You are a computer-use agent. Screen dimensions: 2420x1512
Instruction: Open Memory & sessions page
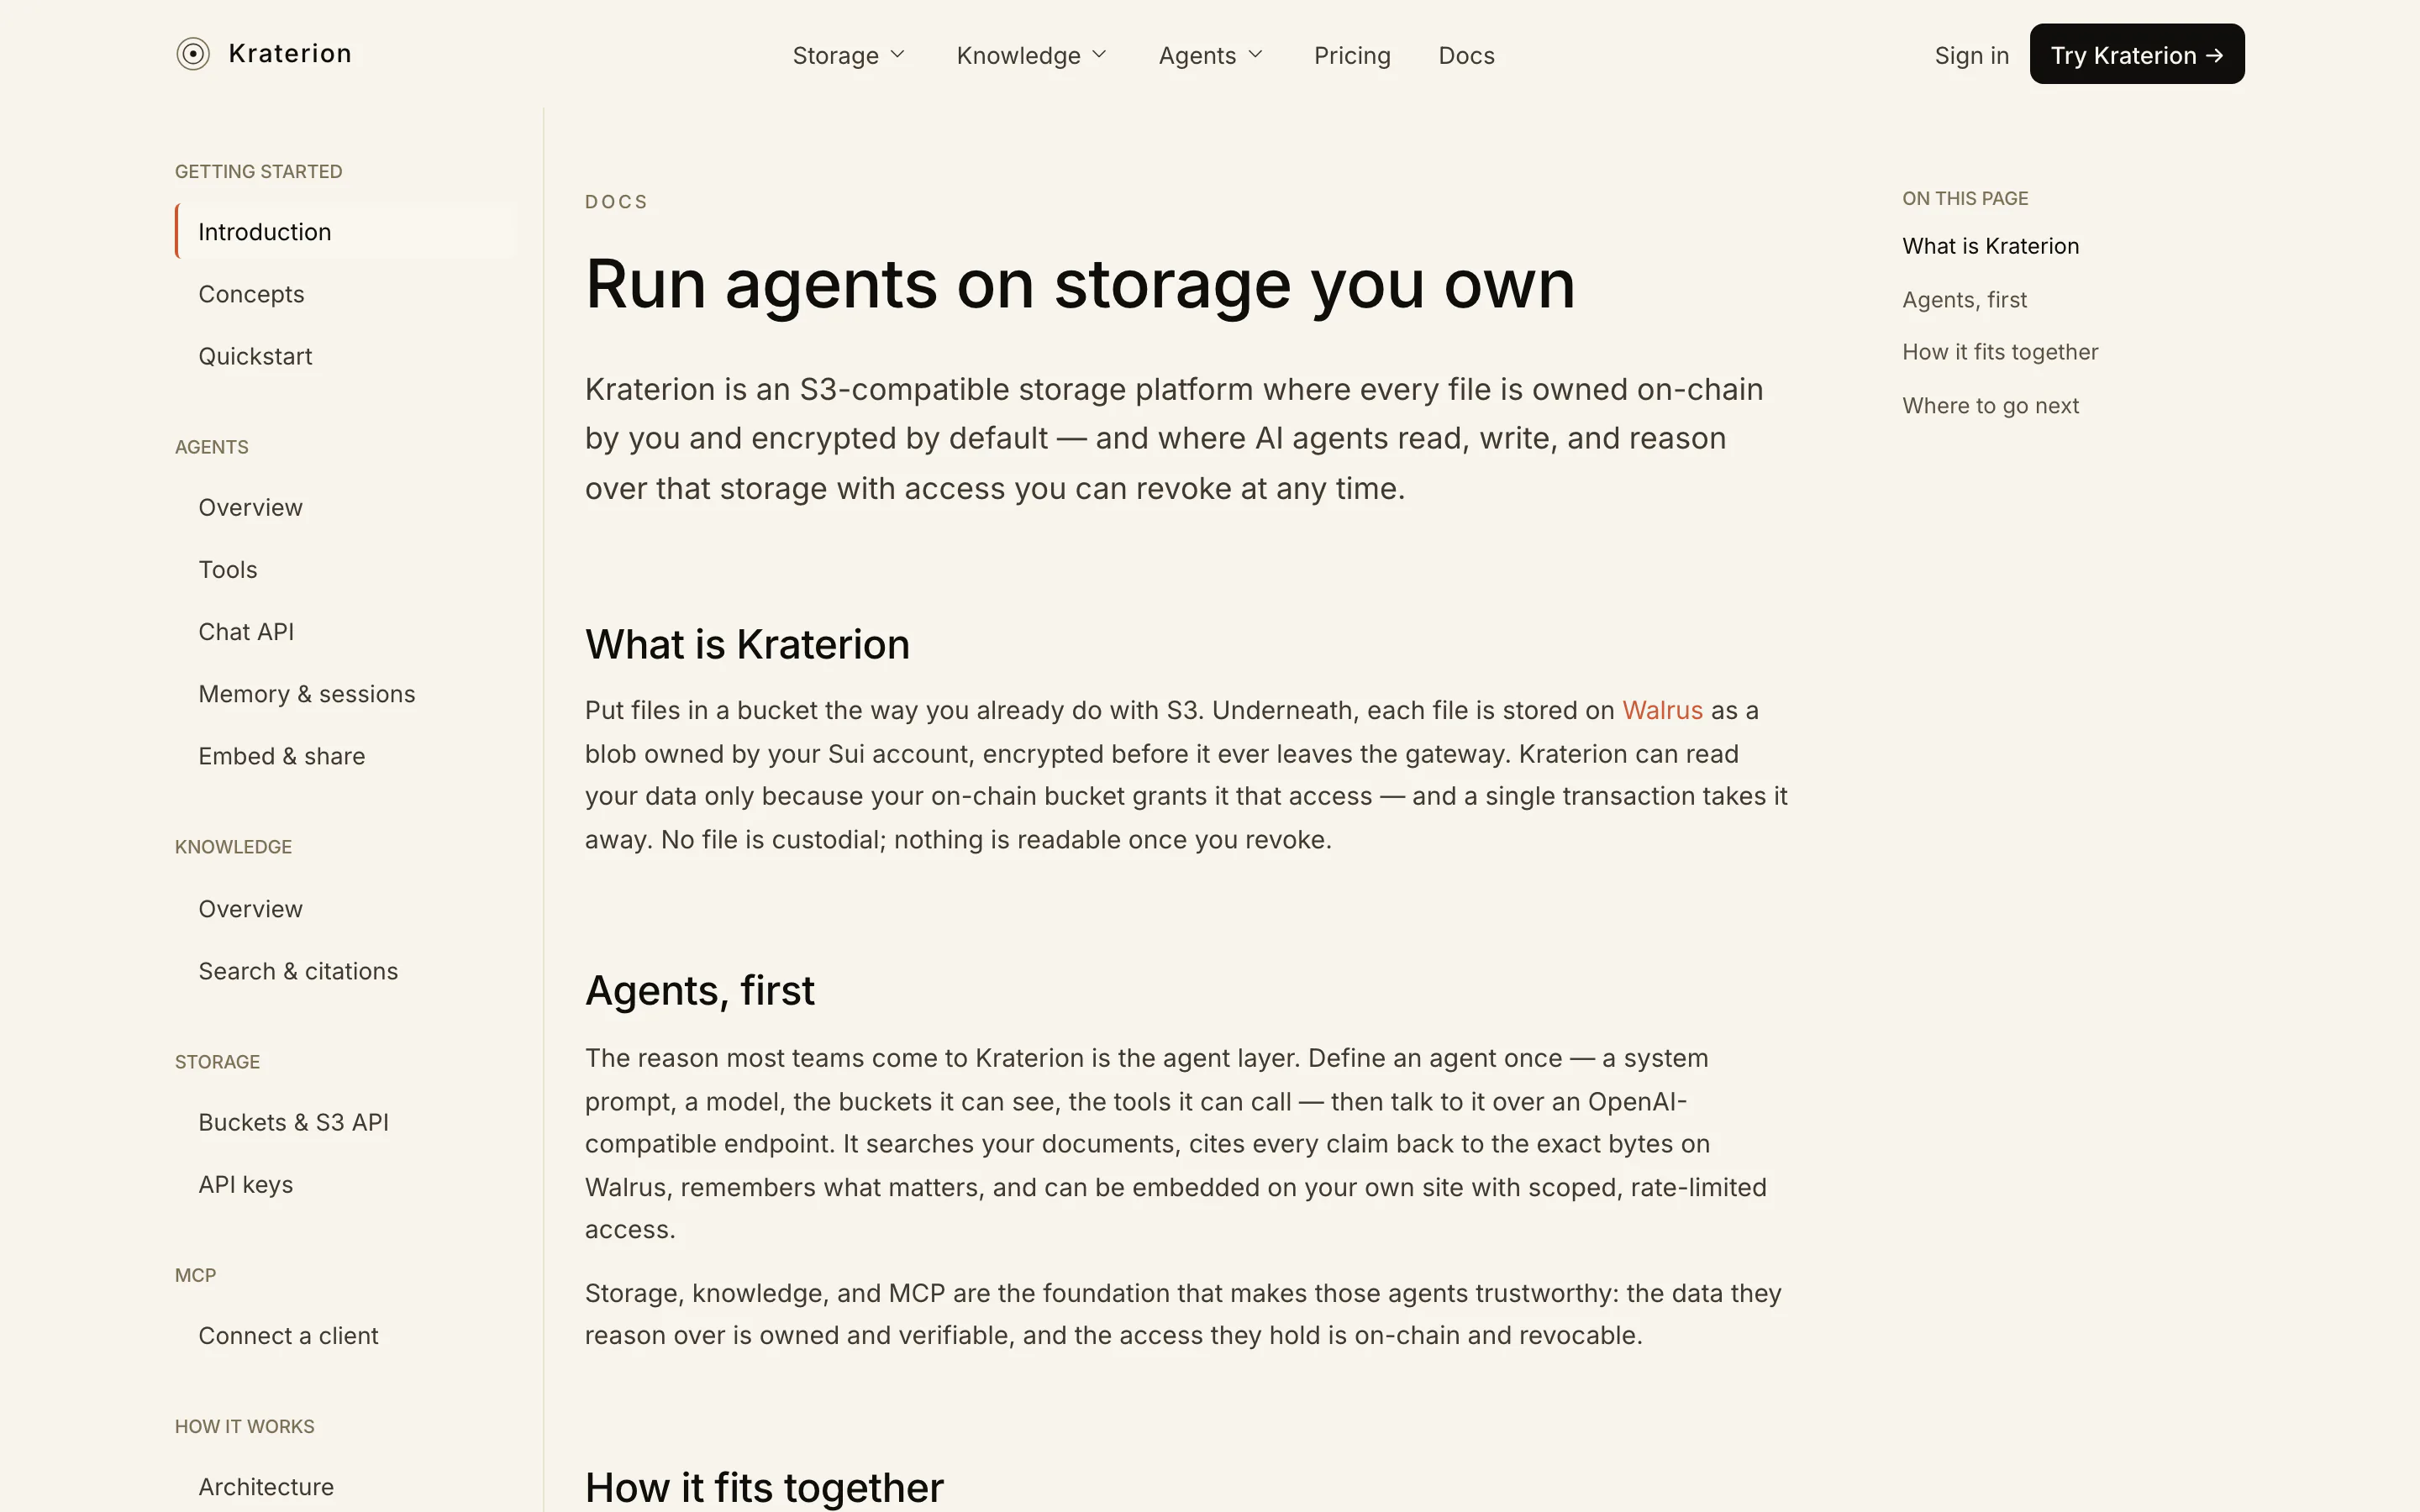[x=307, y=694]
